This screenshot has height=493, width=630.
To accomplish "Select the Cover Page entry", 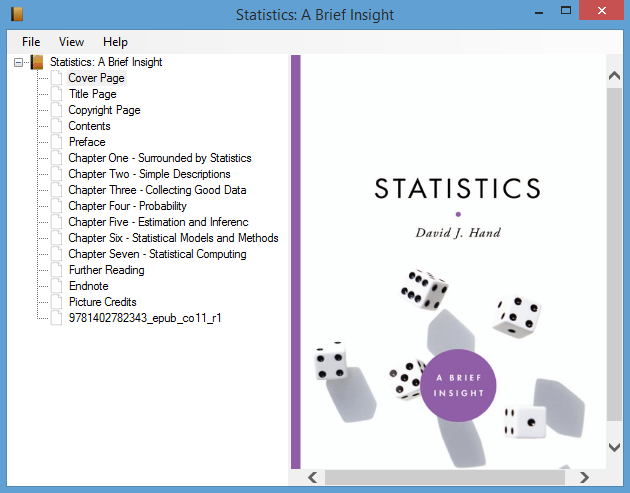I will pos(96,78).
